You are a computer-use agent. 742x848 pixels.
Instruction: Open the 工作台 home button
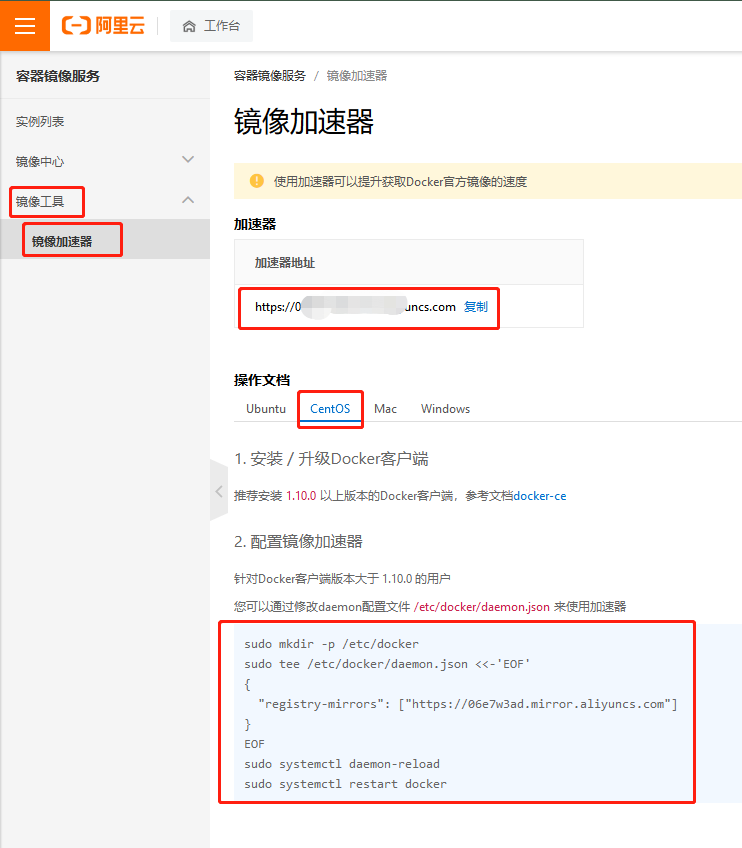(211, 26)
